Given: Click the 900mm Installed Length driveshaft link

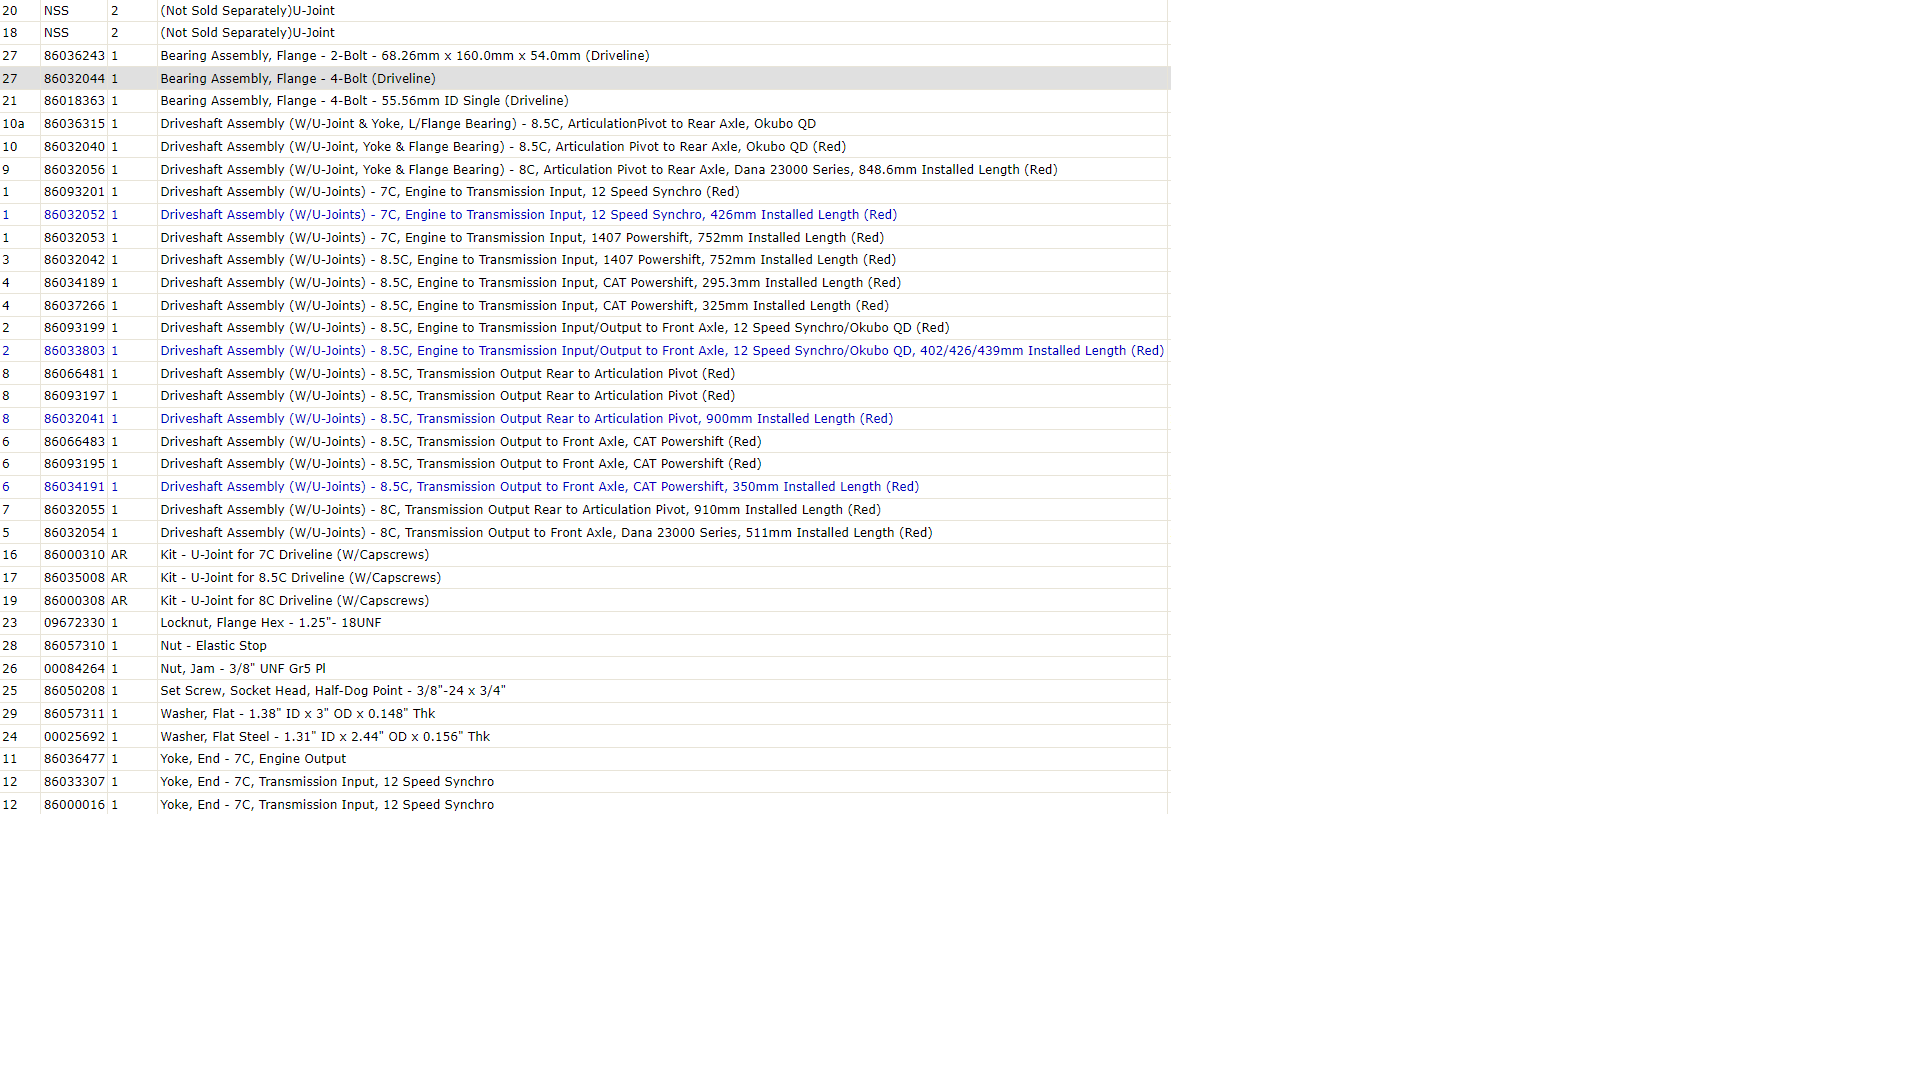Looking at the screenshot, I should (x=526, y=419).
